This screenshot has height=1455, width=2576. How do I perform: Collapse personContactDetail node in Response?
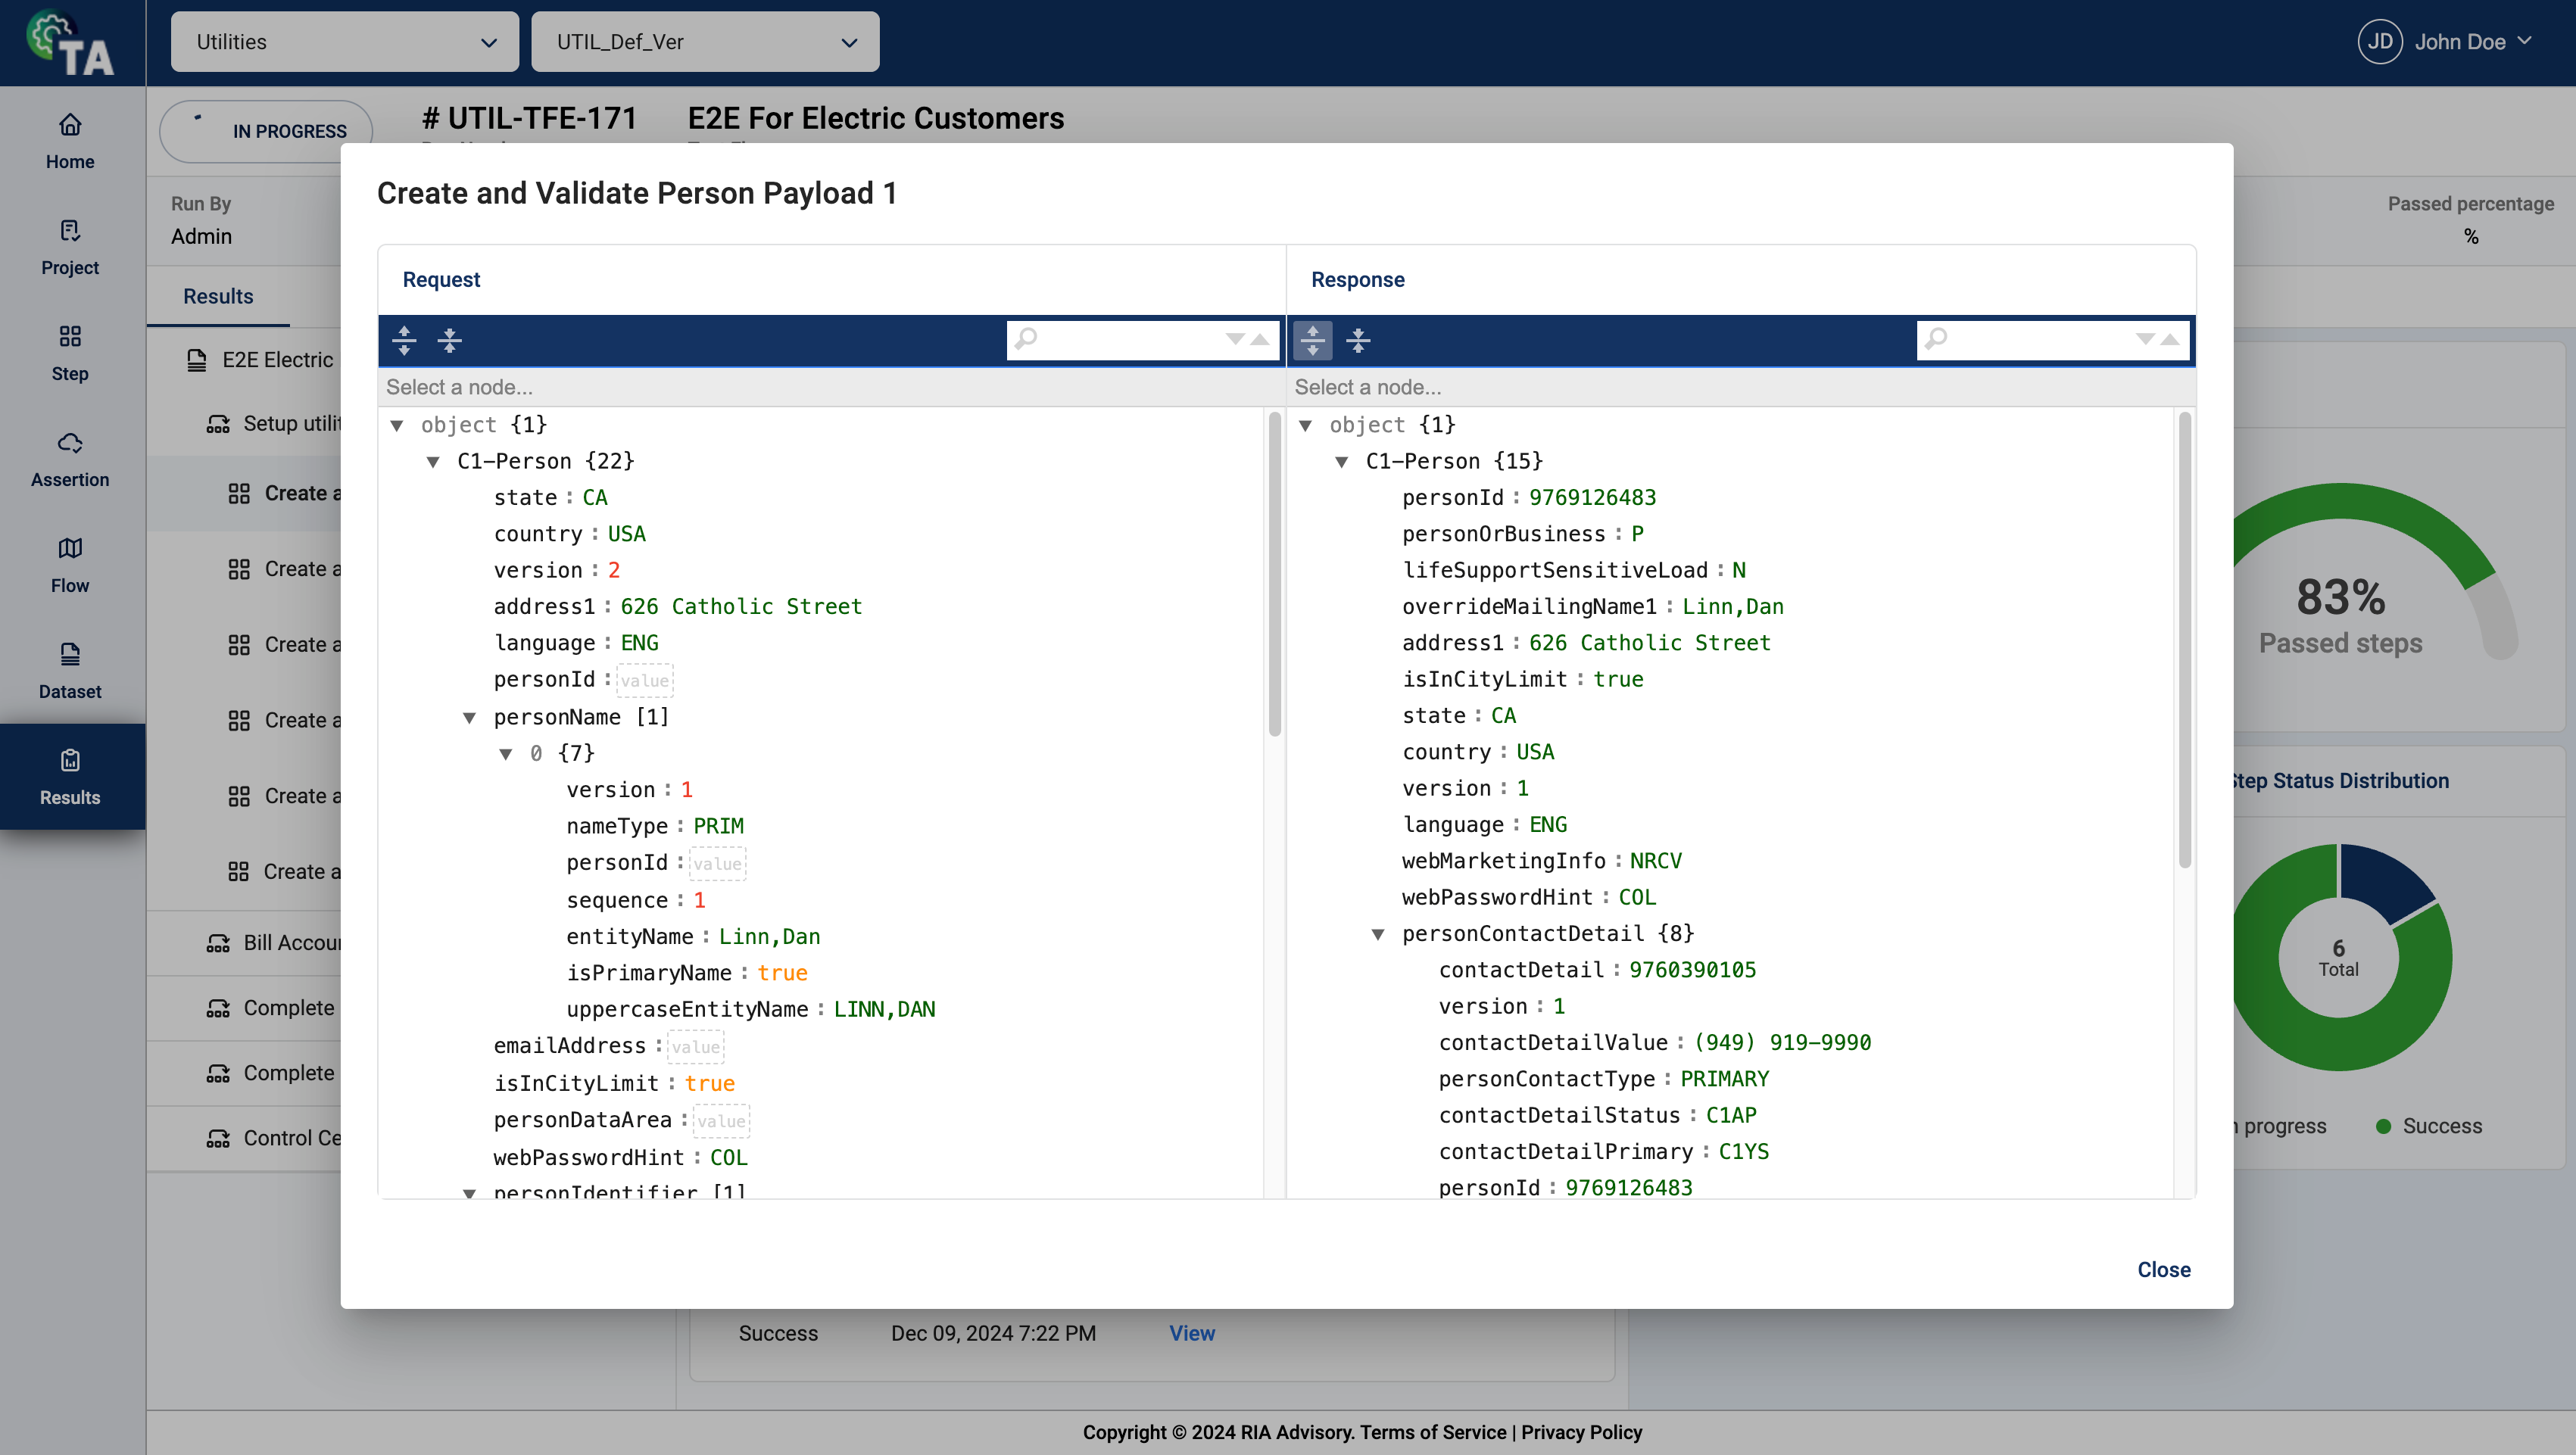[1378, 934]
